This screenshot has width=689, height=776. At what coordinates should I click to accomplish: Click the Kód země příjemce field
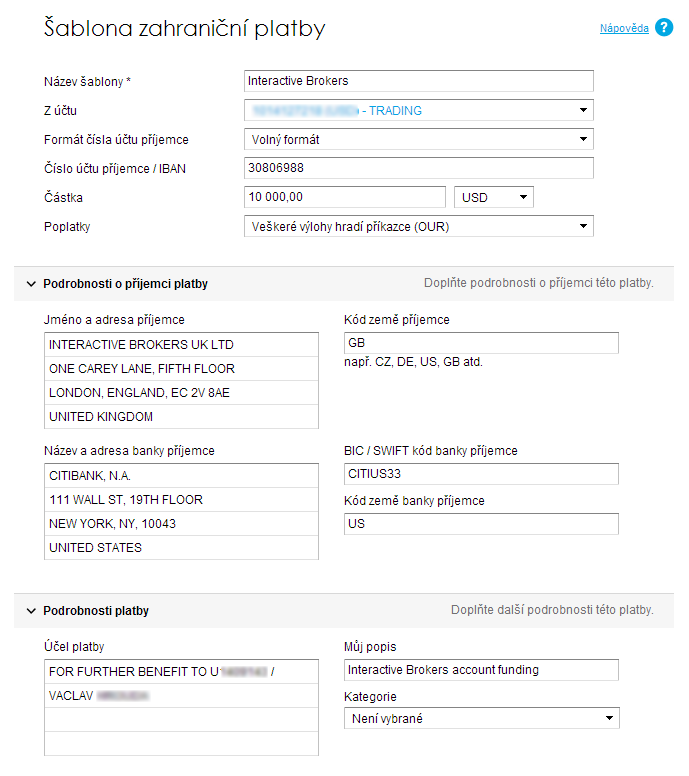[480, 343]
